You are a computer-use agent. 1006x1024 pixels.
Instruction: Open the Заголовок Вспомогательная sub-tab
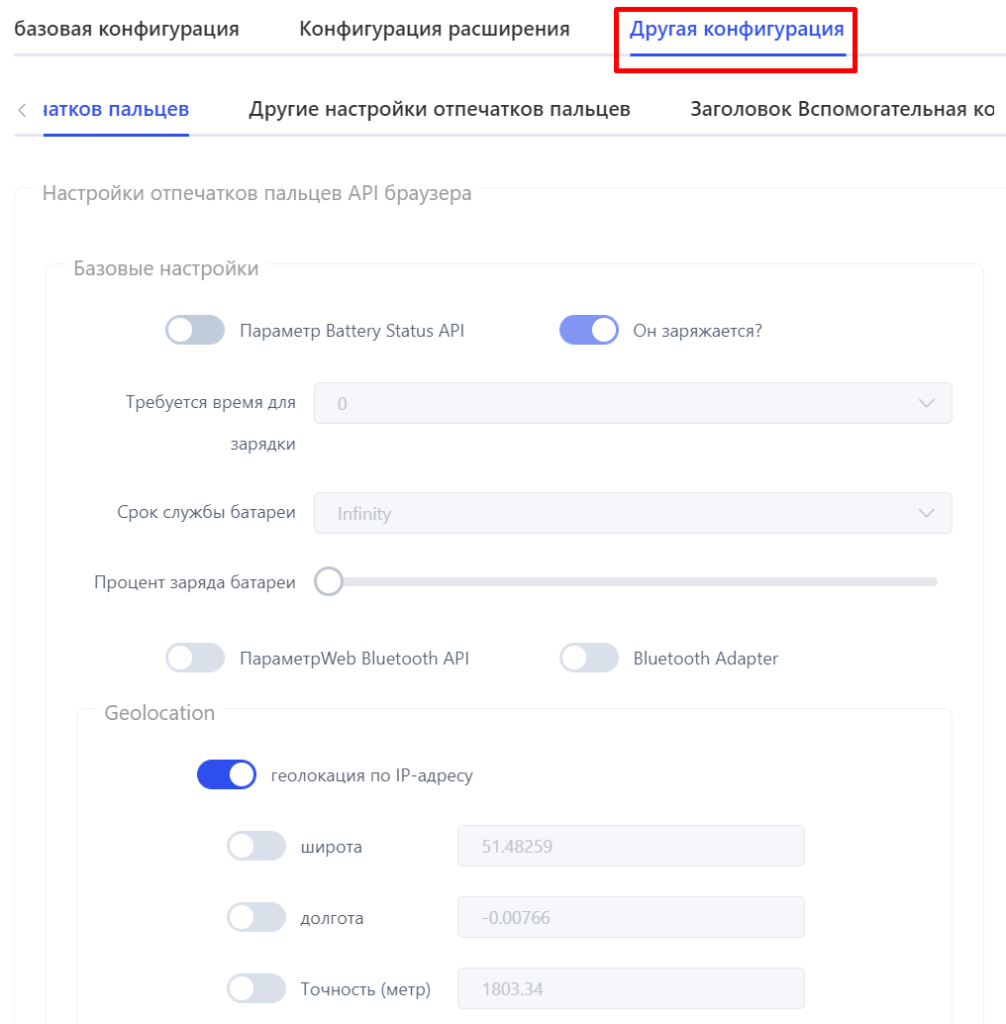click(842, 109)
